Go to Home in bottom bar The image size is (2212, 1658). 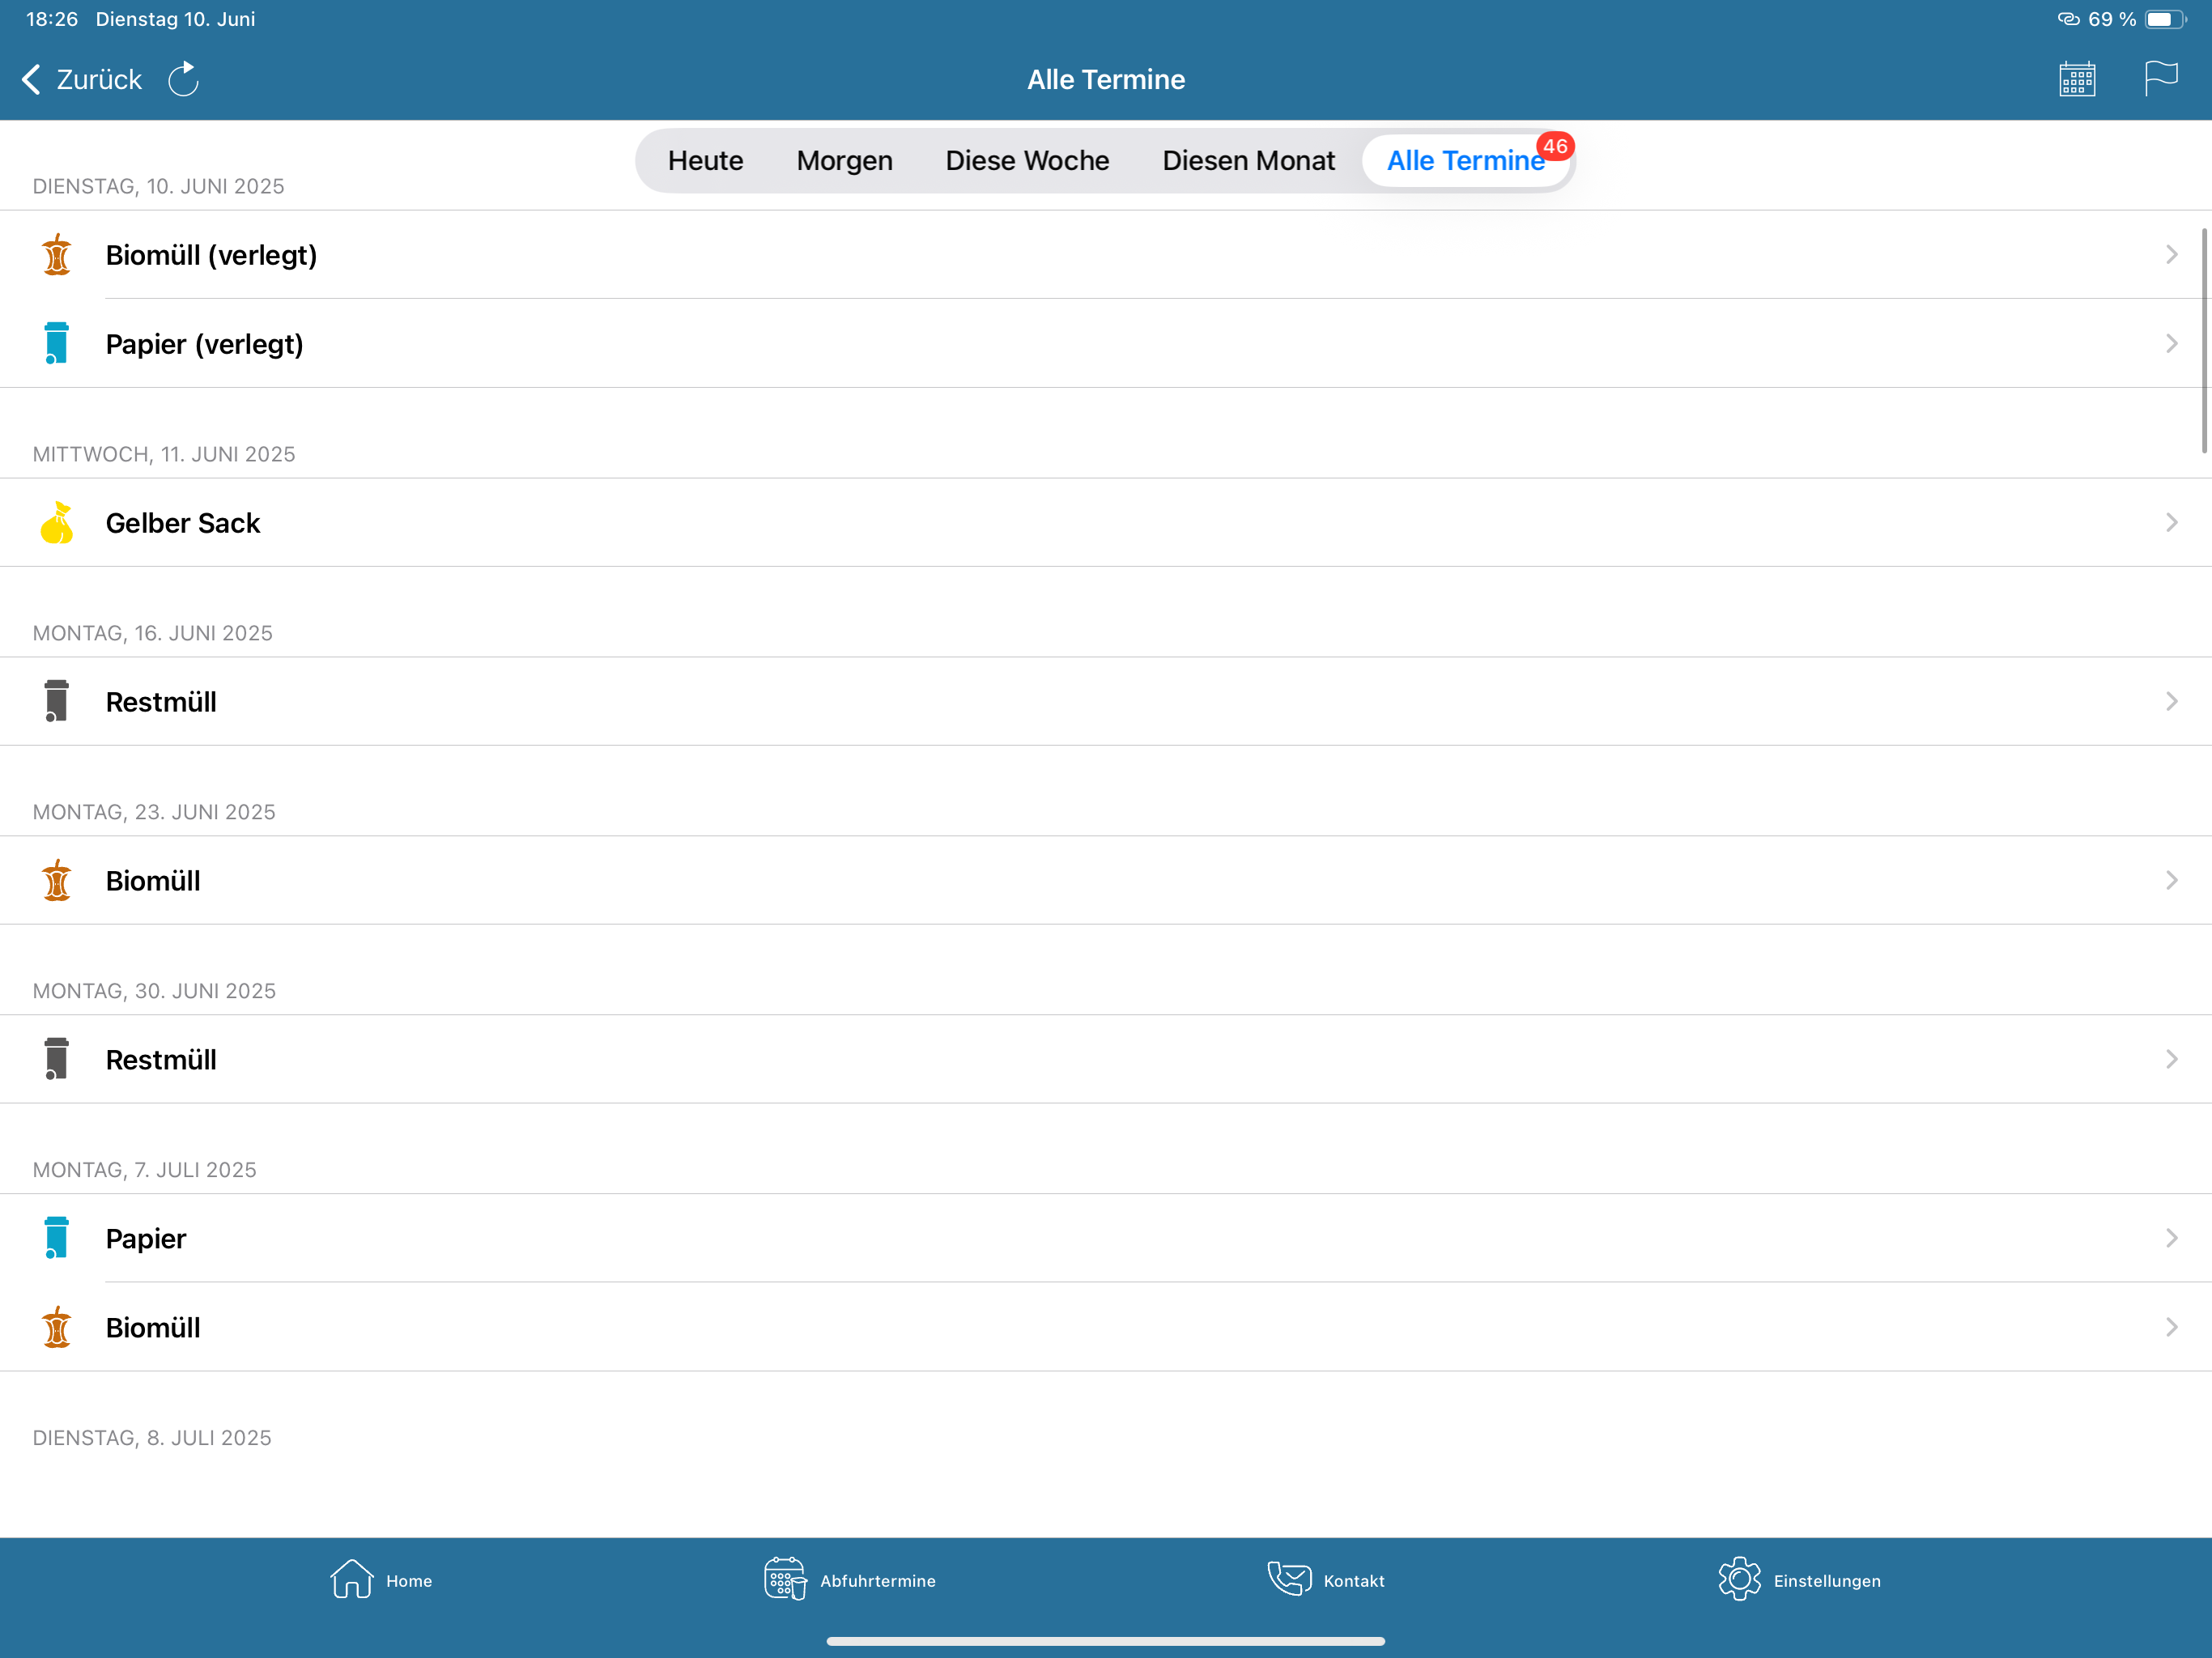[x=381, y=1580]
